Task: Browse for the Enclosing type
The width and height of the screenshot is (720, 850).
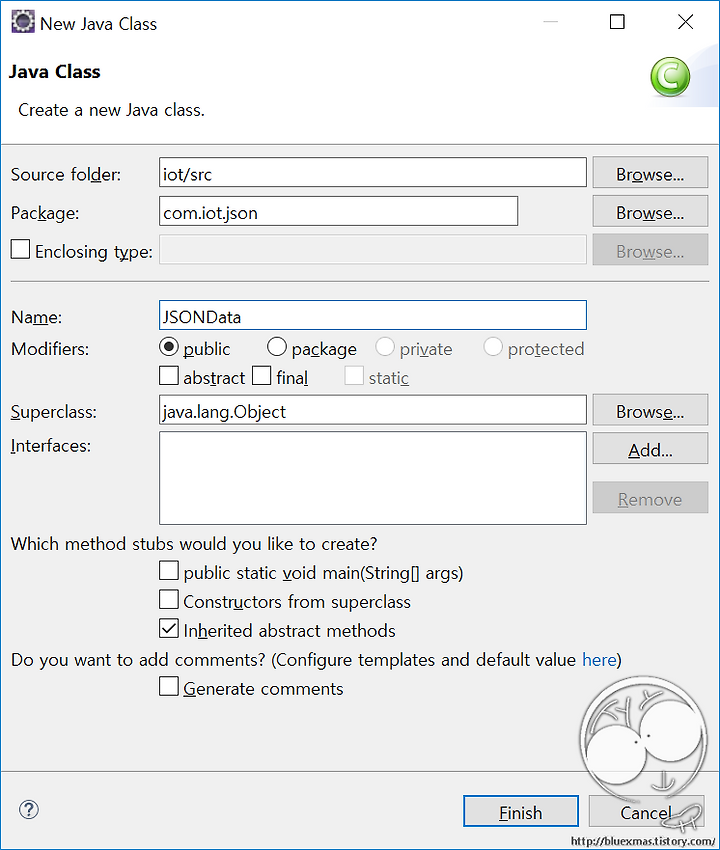Action: point(650,250)
